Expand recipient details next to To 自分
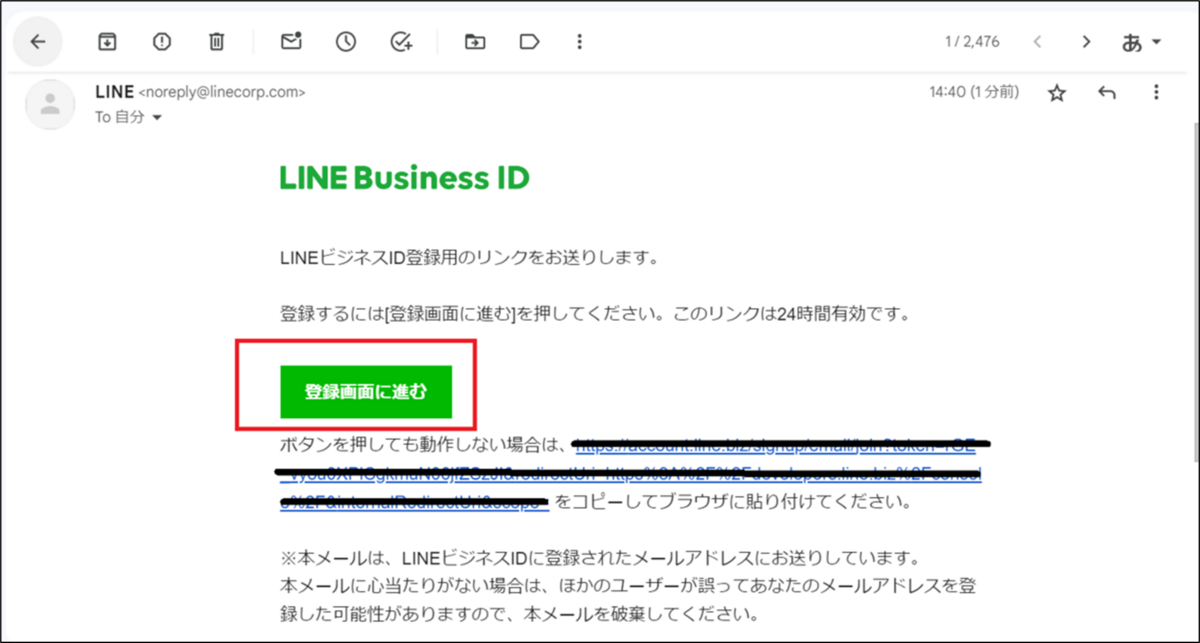The image size is (1200, 643). [x=157, y=118]
